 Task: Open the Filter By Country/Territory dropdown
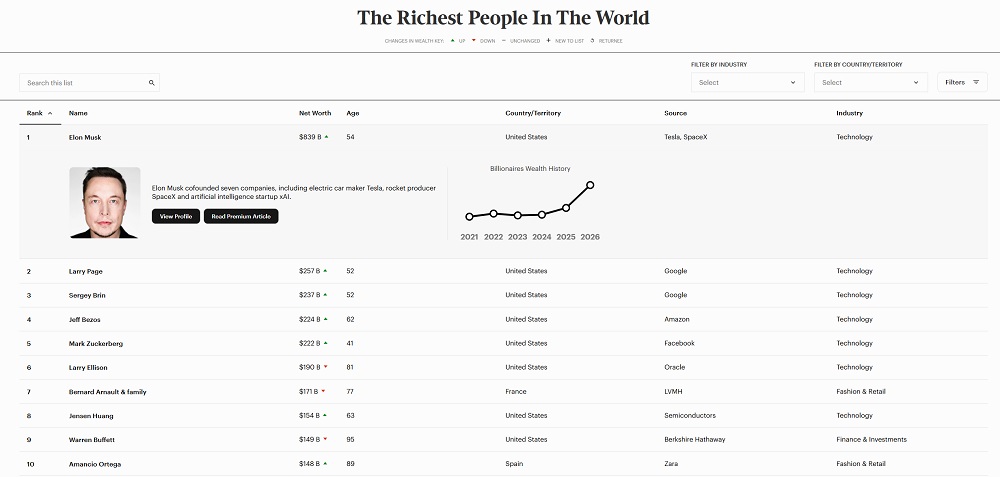[870, 83]
